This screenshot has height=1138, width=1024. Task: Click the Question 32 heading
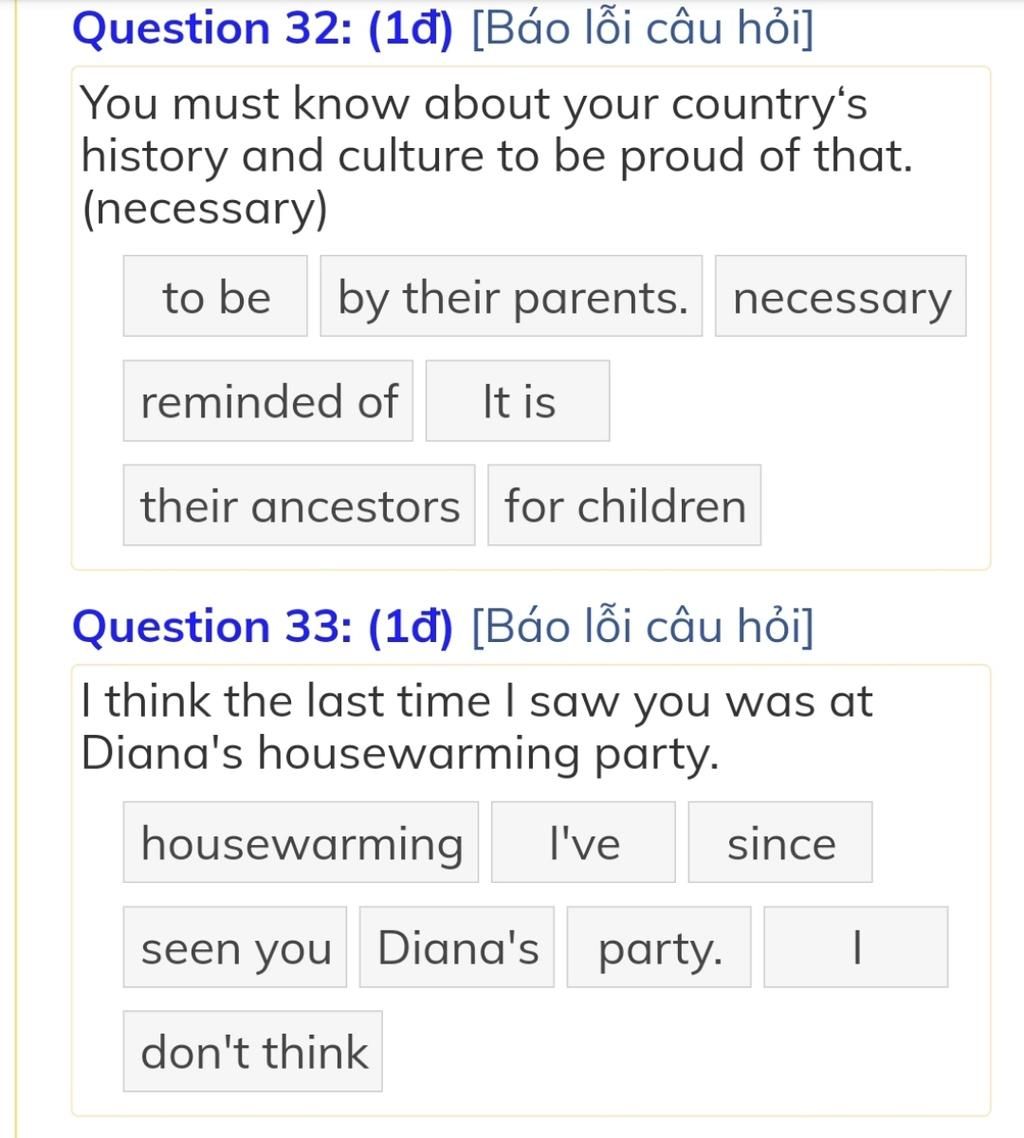coord(262,29)
